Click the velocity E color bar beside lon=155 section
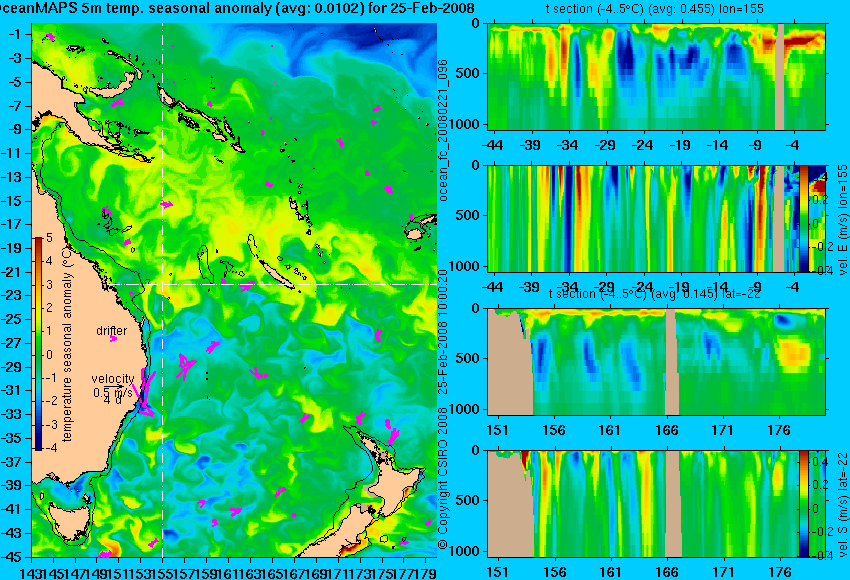850x580 pixels. (x=804, y=218)
